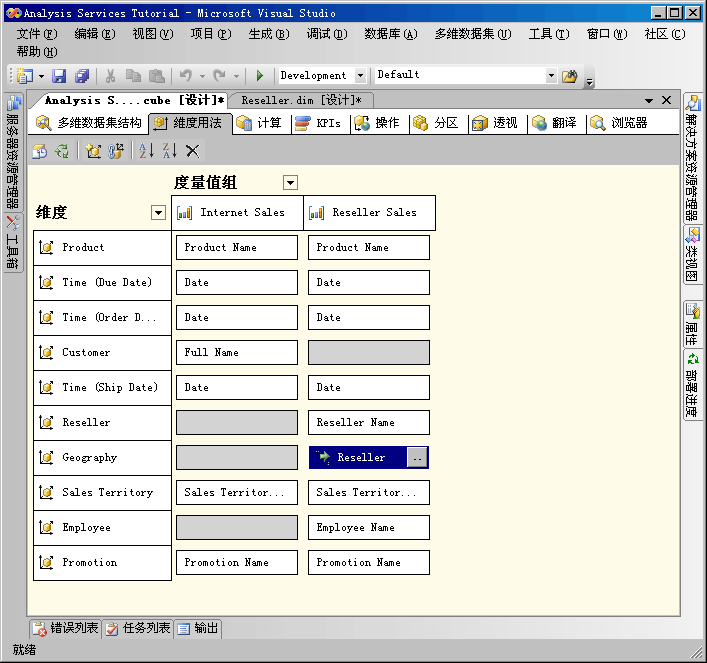Click the Save All toolbar icon
Image resolution: width=707 pixels, height=663 pixels.
coord(82,76)
